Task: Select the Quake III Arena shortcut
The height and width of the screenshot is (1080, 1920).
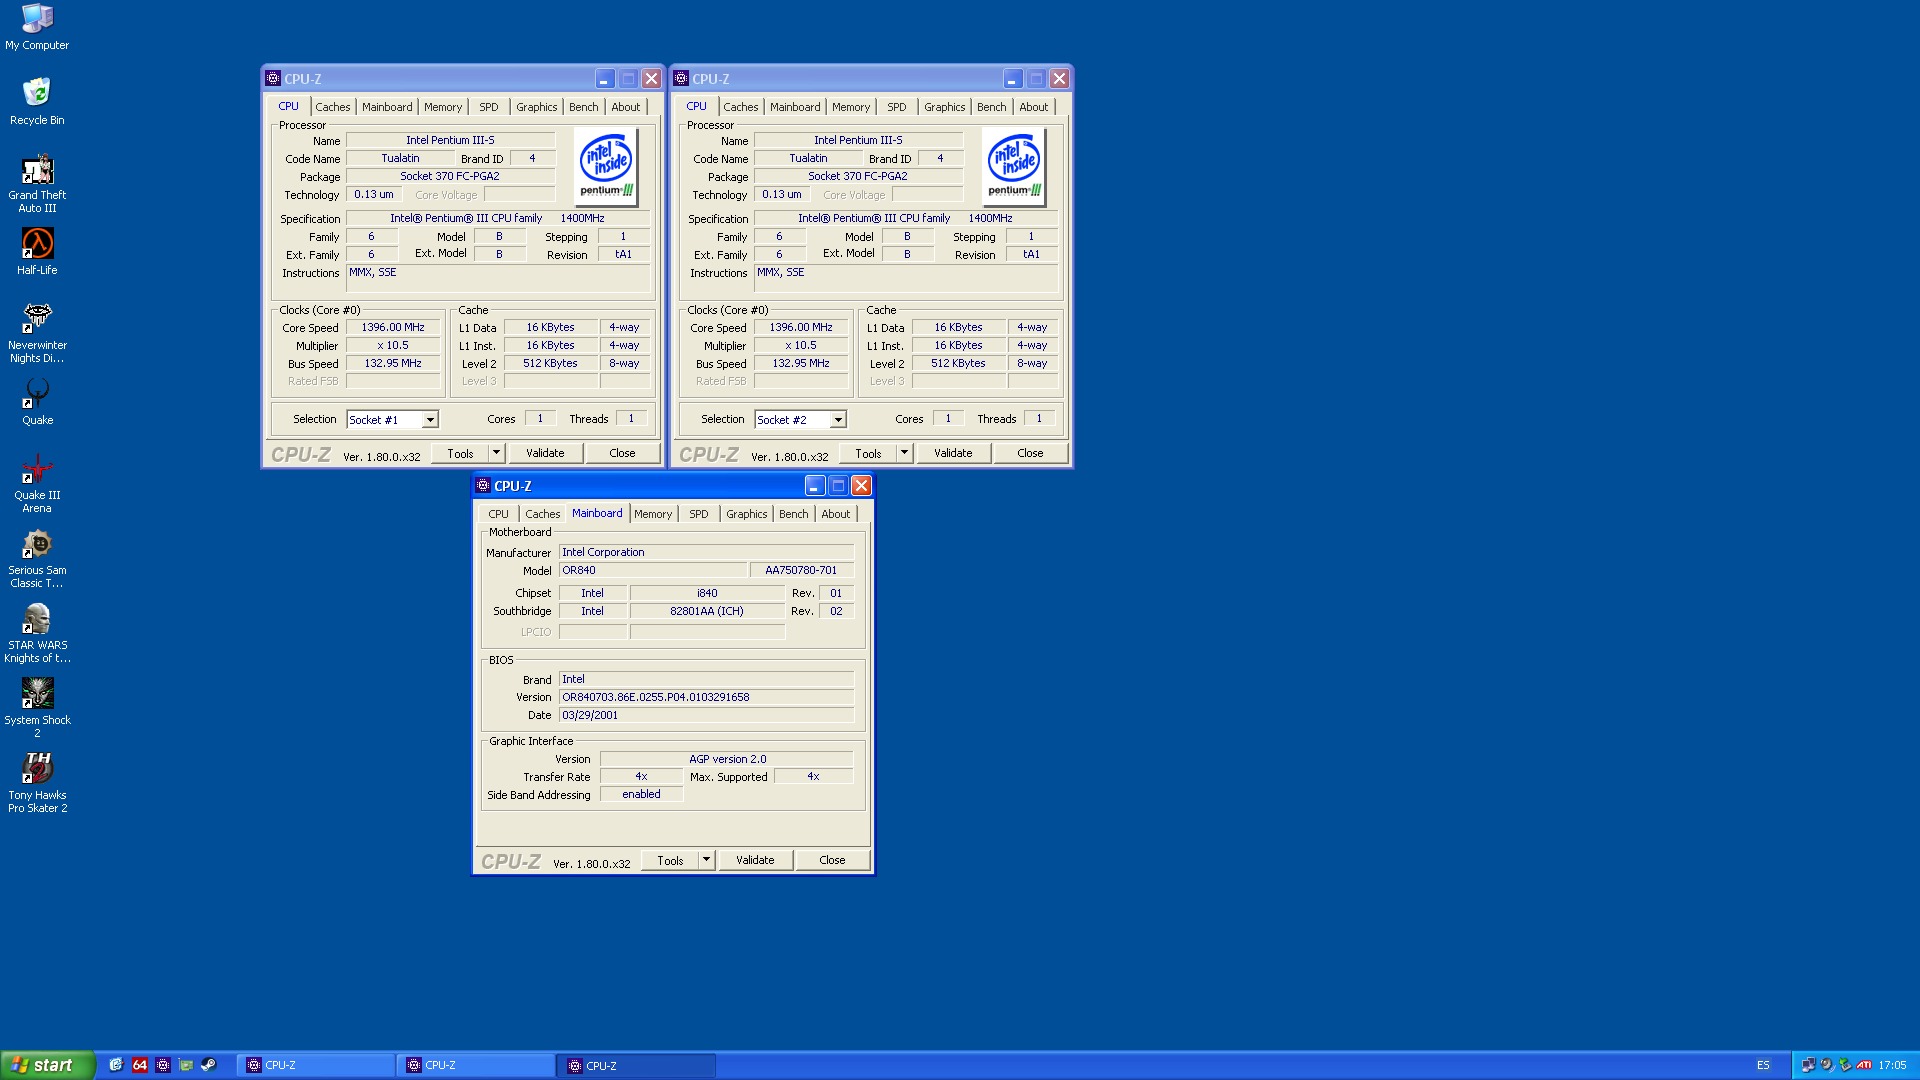Action: [37, 483]
